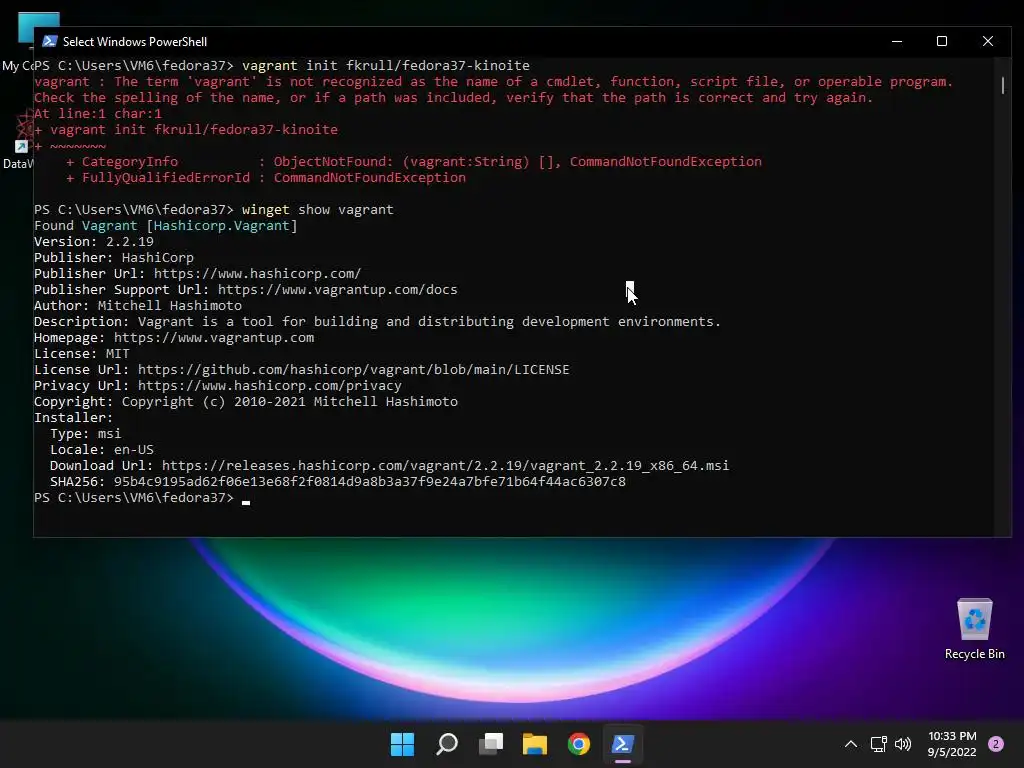
Task: Click 'winget show vagrant' command text
Action: pos(317,210)
